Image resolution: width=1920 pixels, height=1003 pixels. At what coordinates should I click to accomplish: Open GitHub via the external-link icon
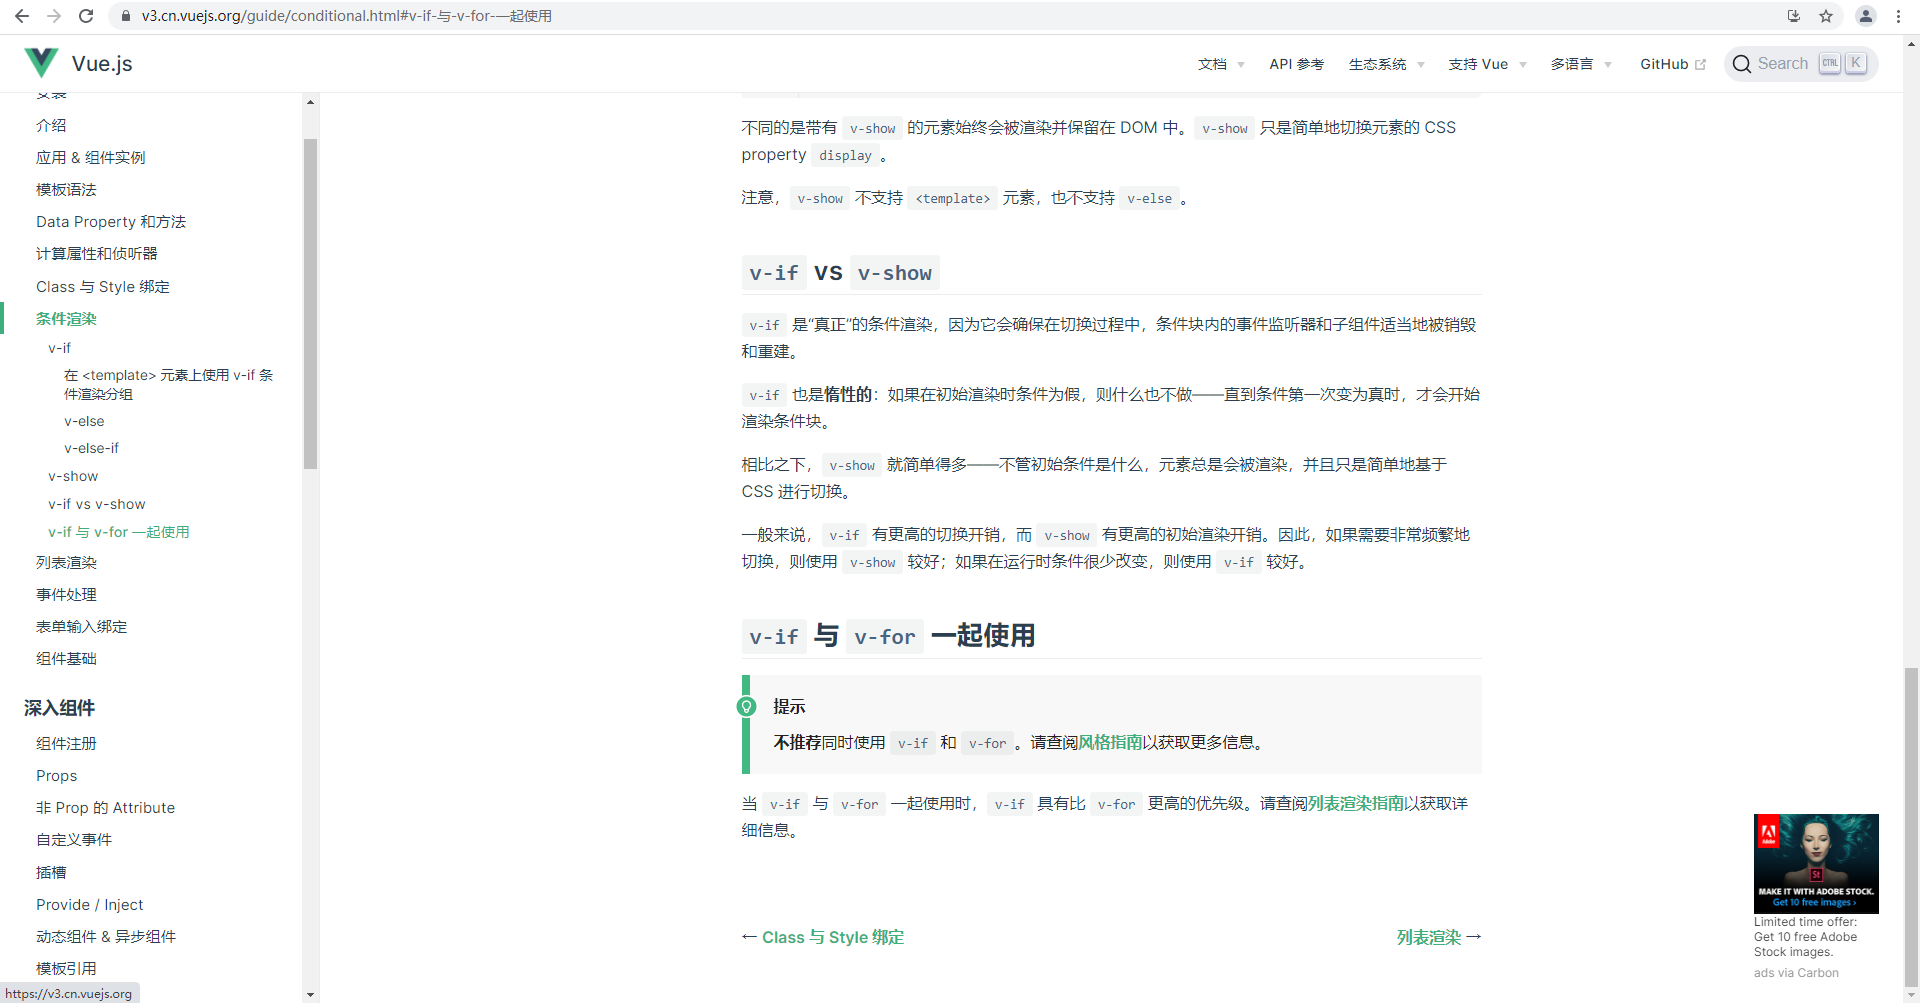coord(1702,63)
